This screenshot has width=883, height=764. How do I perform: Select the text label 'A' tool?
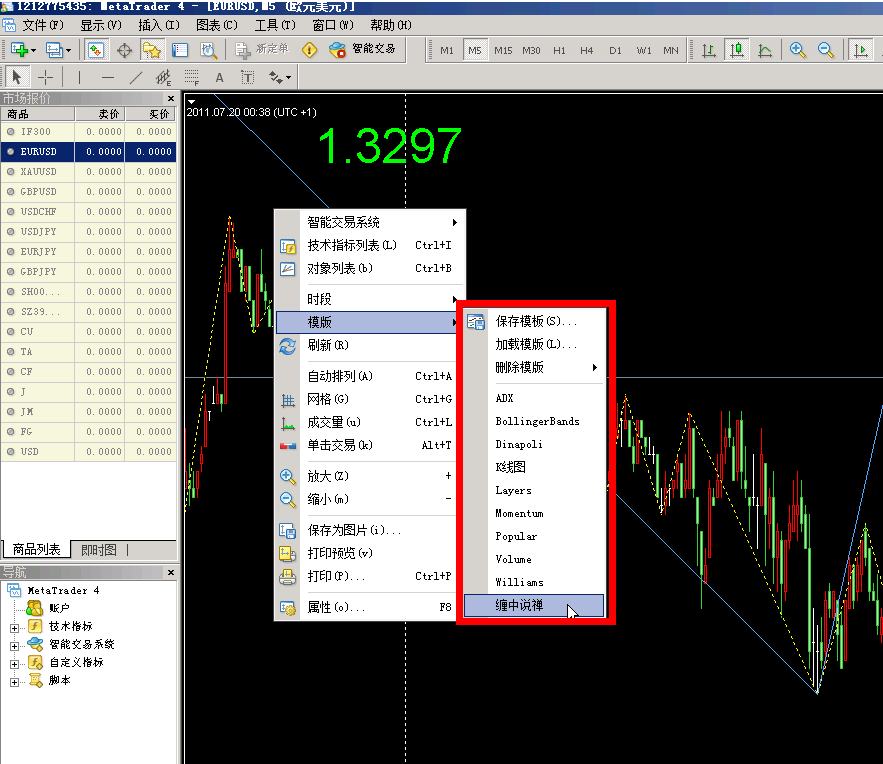(x=219, y=77)
